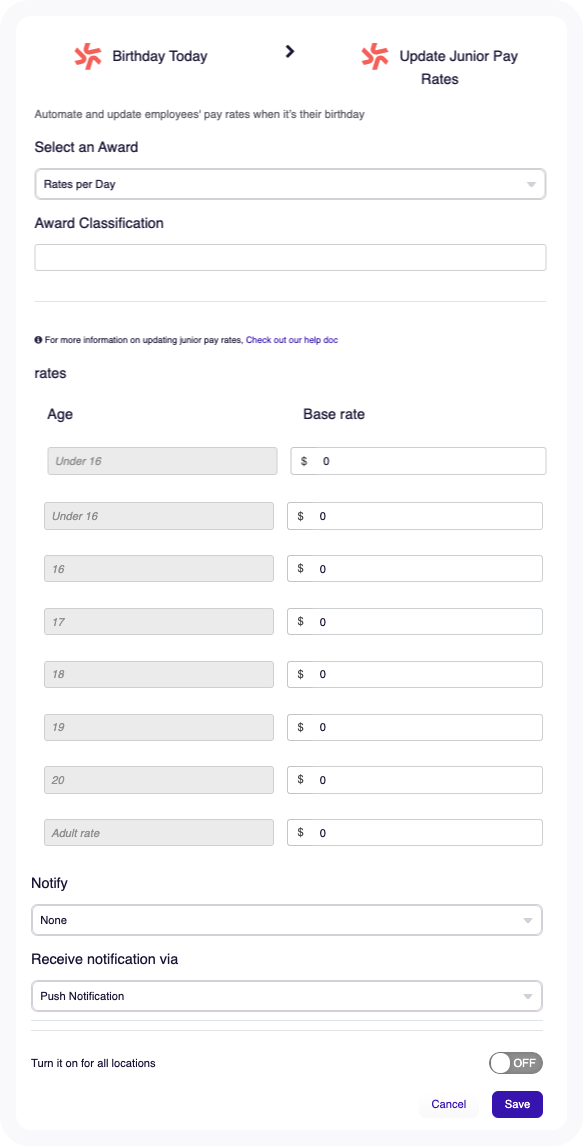Open the Select an Award dropdown

290,184
